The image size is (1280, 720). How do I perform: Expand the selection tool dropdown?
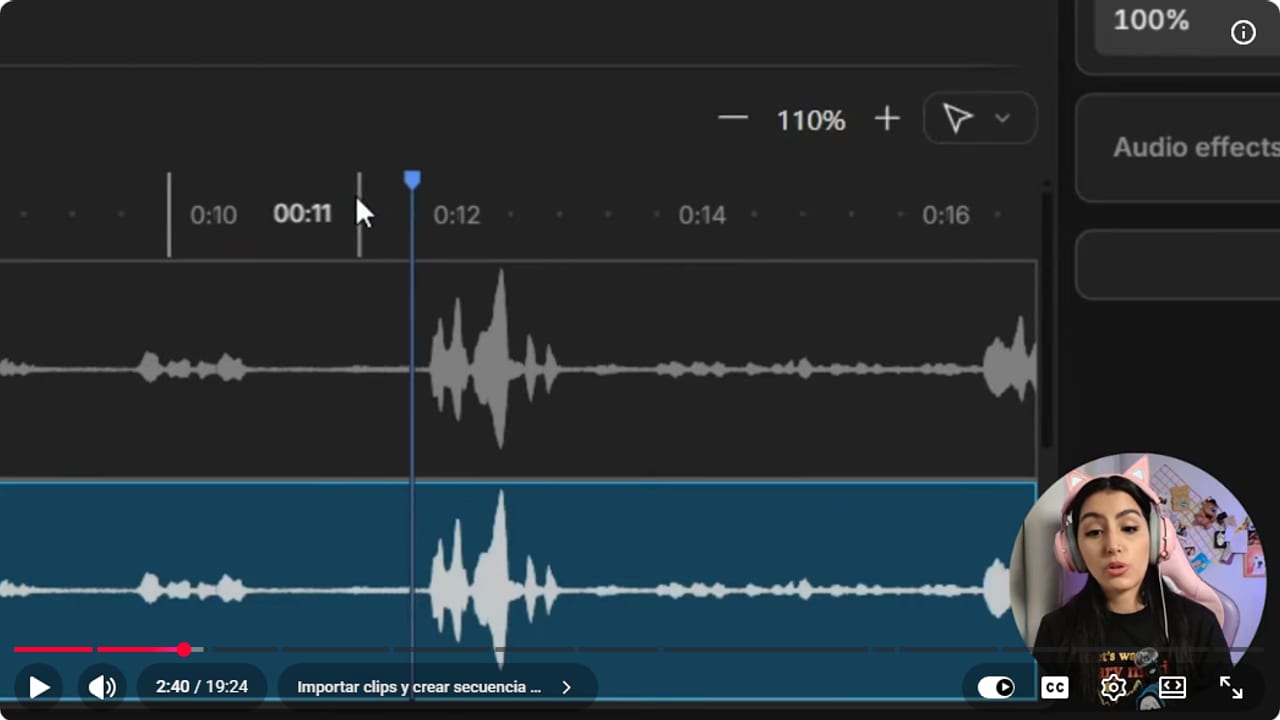point(1002,119)
